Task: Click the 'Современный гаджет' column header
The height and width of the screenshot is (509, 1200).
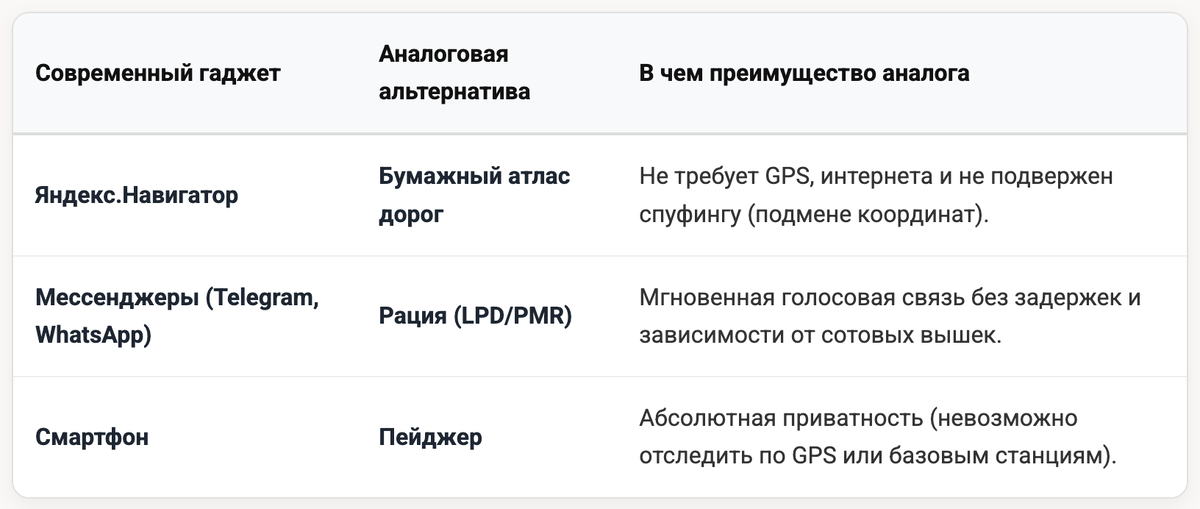Action: pyautogui.click(x=158, y=74)
